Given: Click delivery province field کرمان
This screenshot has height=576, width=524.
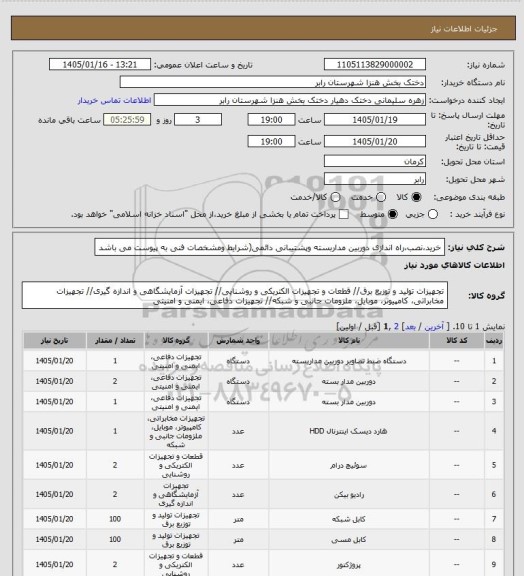Looking at the screenshot, I should click(375, 161).
